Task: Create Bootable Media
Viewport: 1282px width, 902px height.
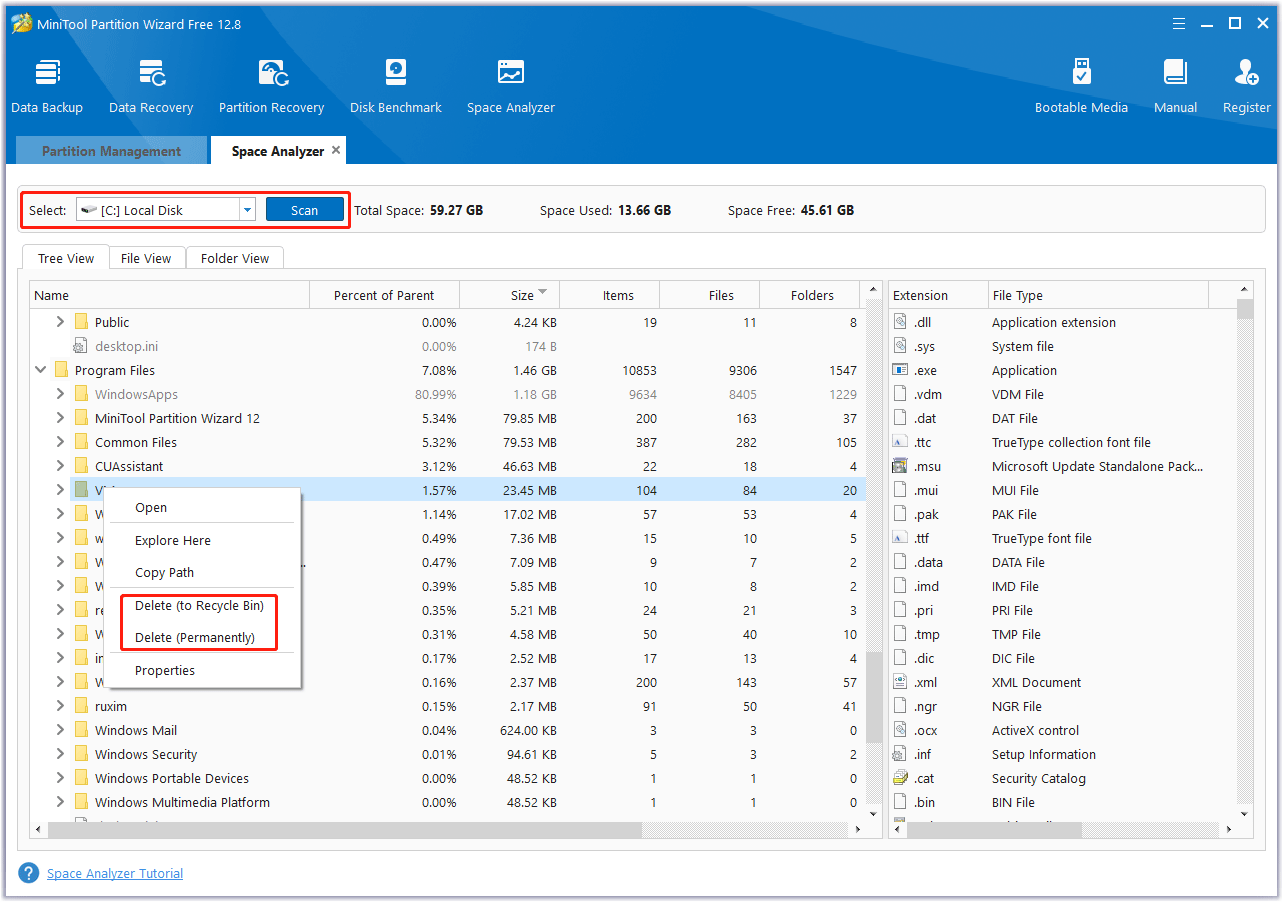Action: (x=1081, y=83)
